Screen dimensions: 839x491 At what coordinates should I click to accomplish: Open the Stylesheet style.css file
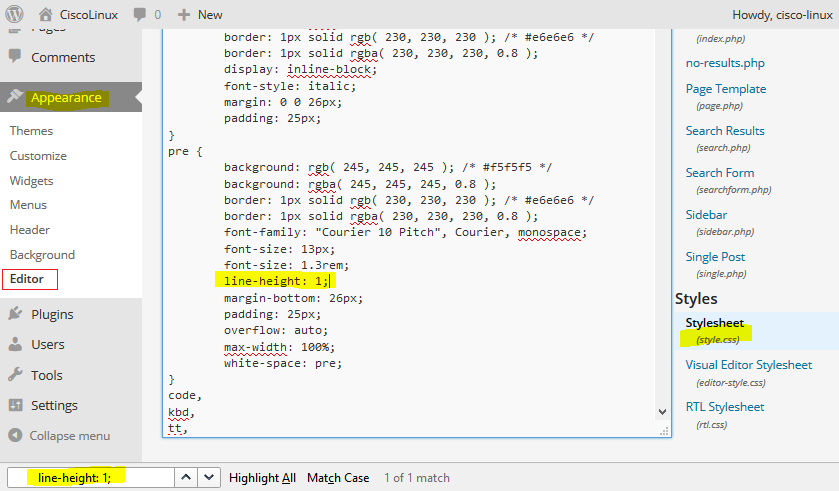[714, 323]
